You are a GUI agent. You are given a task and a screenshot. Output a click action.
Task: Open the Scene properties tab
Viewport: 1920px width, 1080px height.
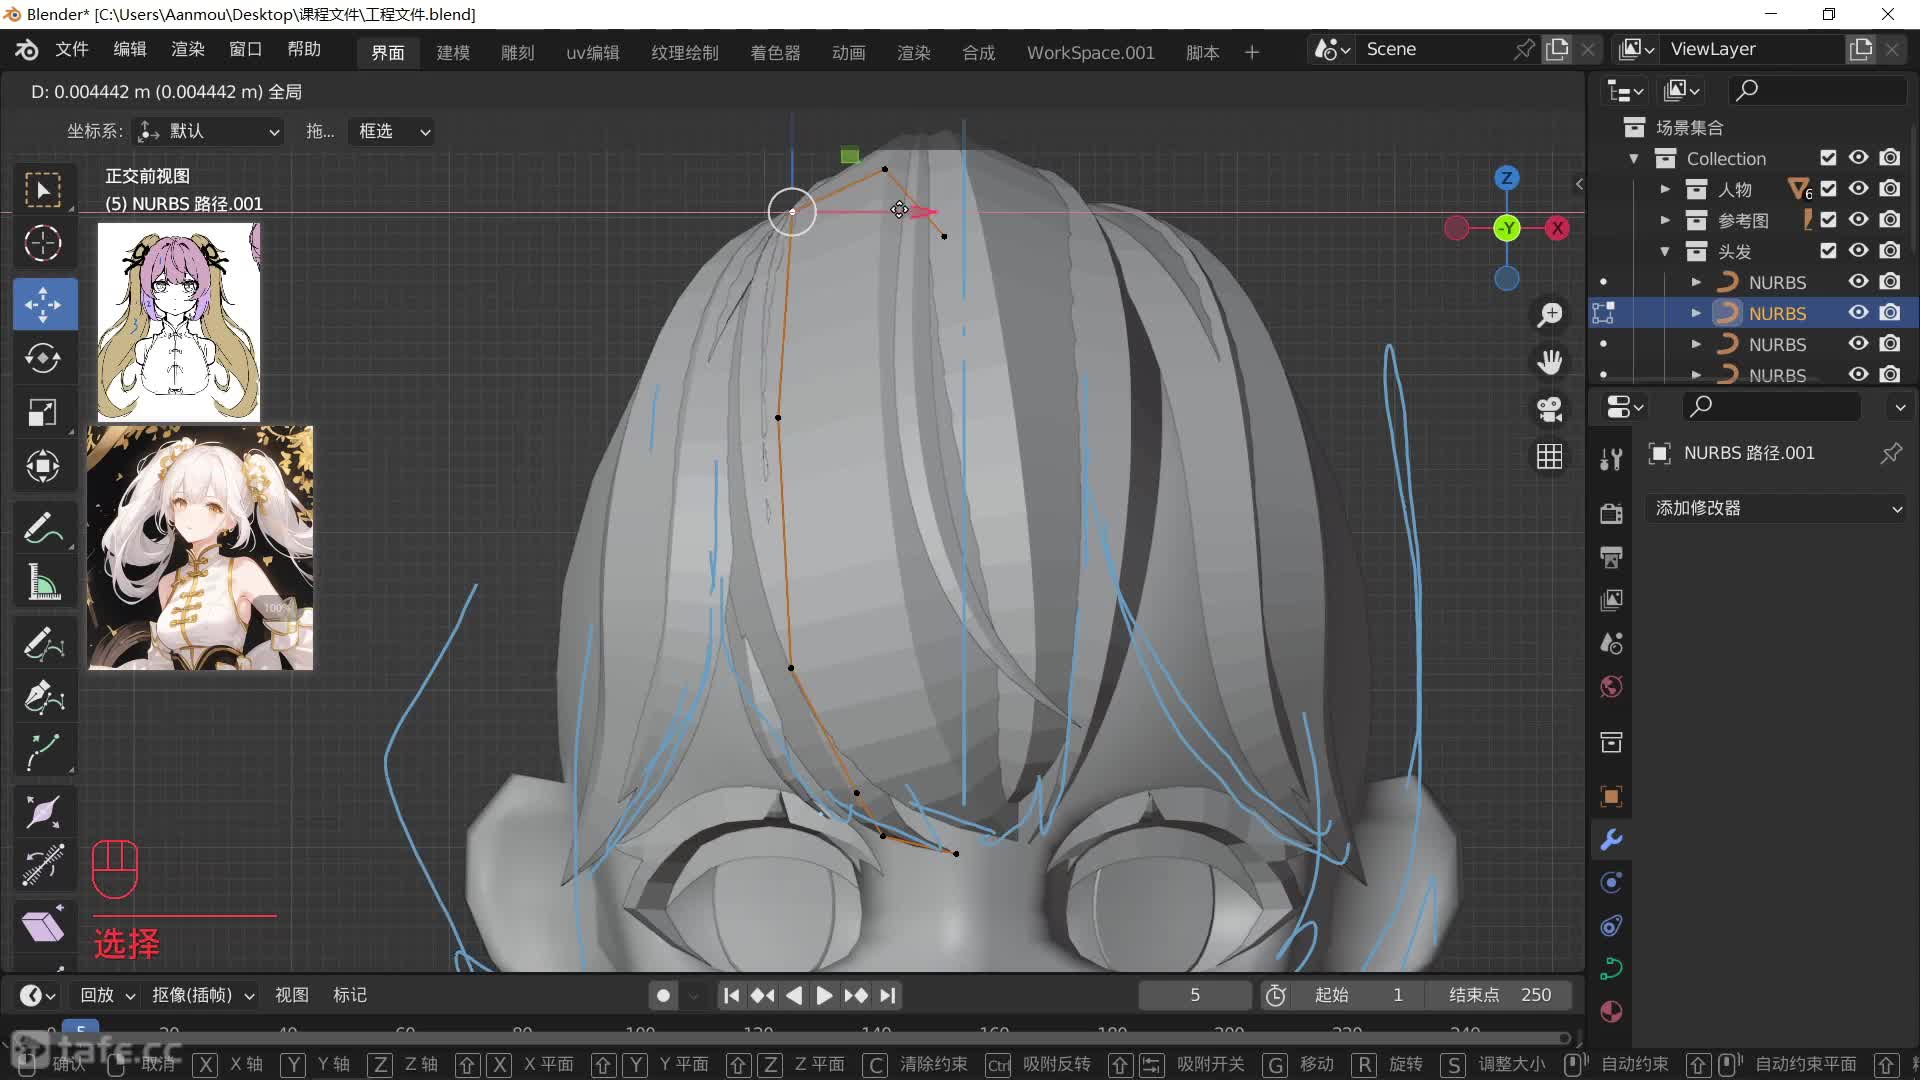pos(1611,643)
